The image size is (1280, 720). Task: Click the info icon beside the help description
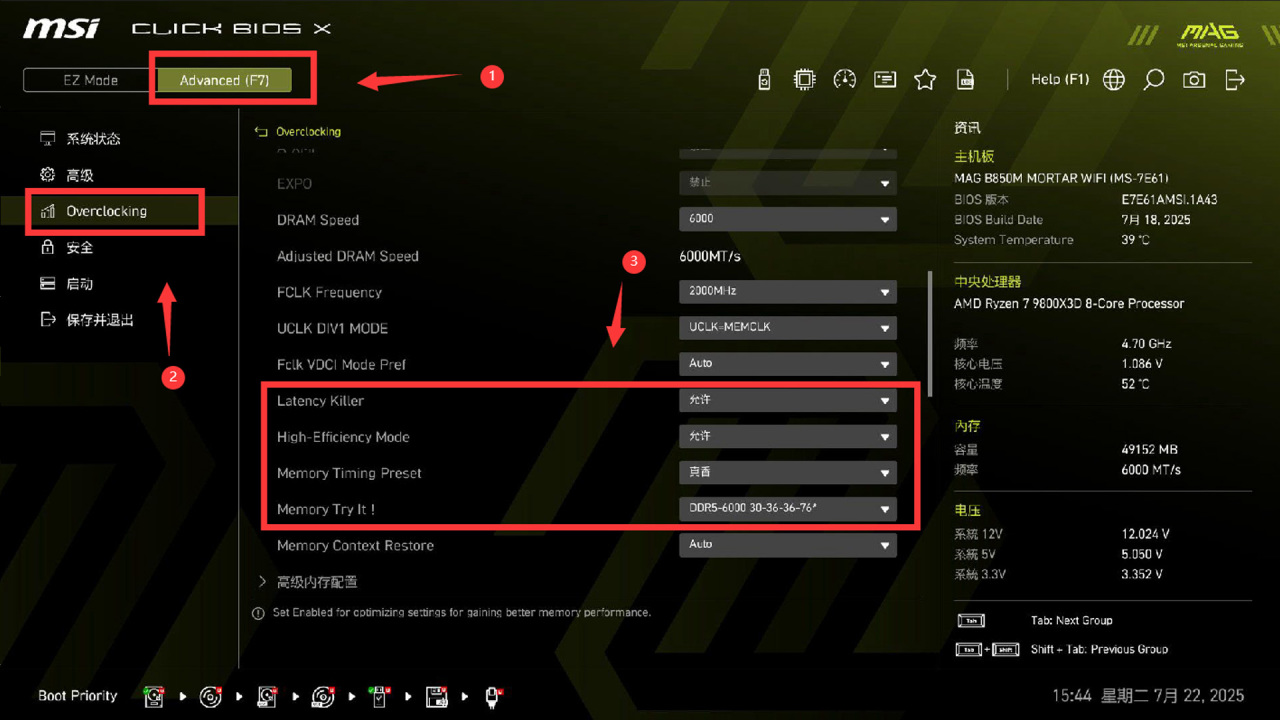(258, 613)
